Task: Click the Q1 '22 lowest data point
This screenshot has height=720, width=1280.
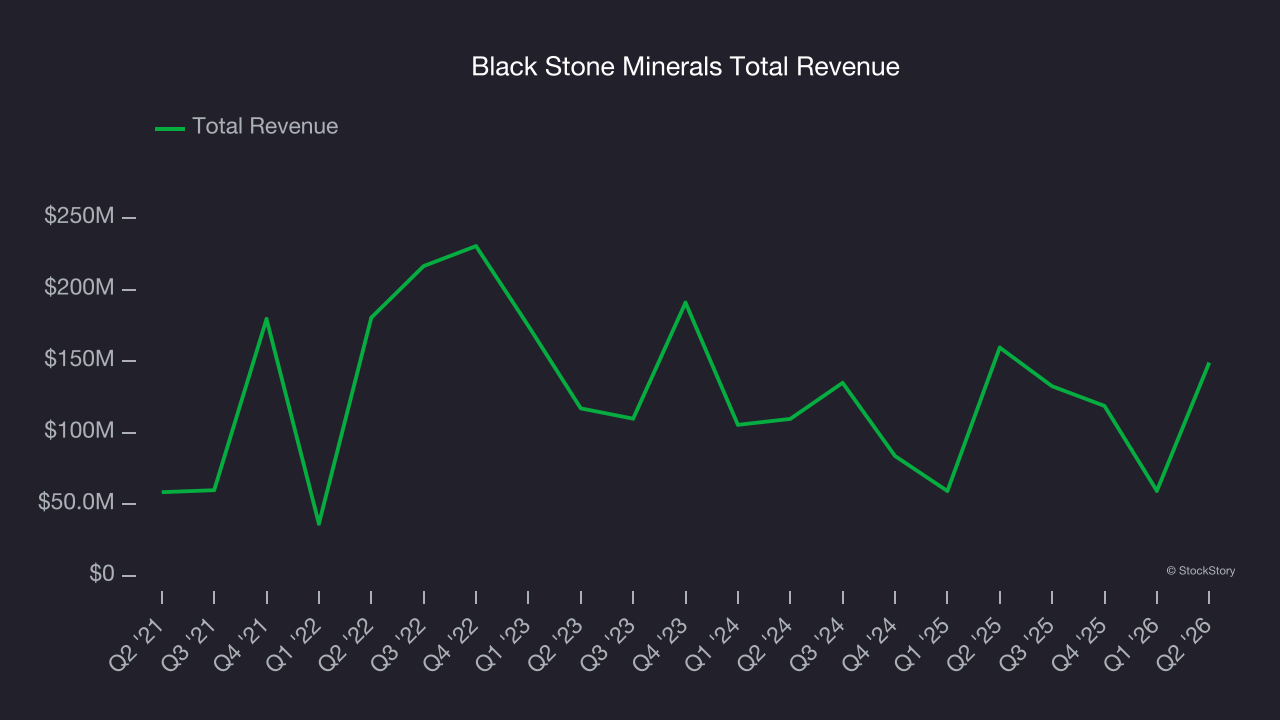Action: tap(319, 524)
